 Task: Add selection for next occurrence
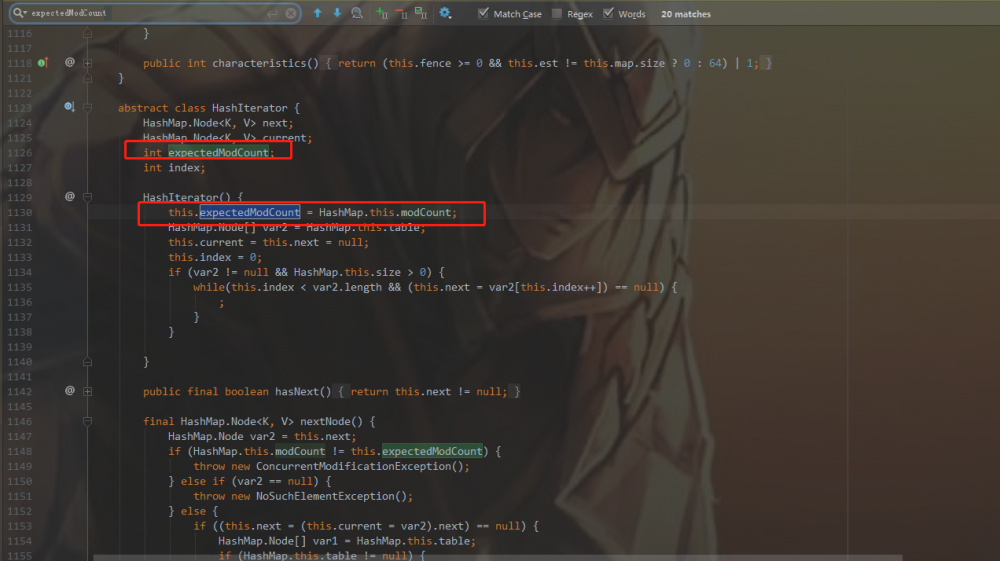[382, 13]
